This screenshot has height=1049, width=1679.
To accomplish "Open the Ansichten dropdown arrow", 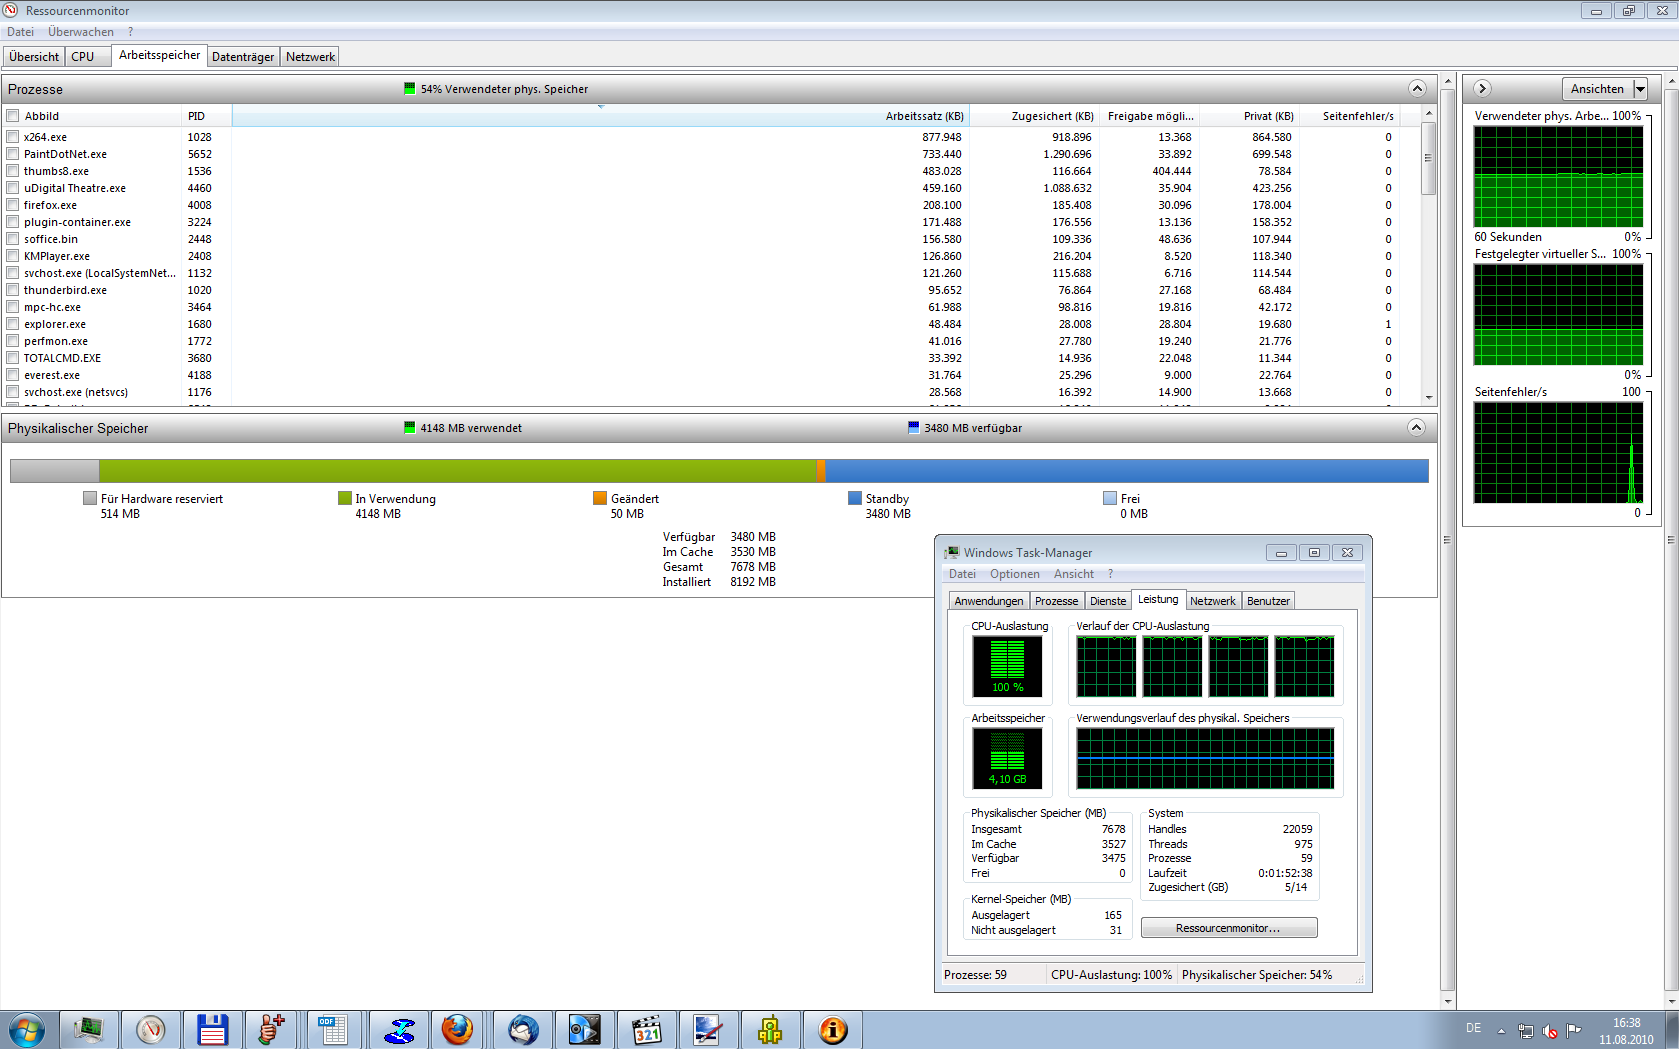I will tap(1640, 89).
